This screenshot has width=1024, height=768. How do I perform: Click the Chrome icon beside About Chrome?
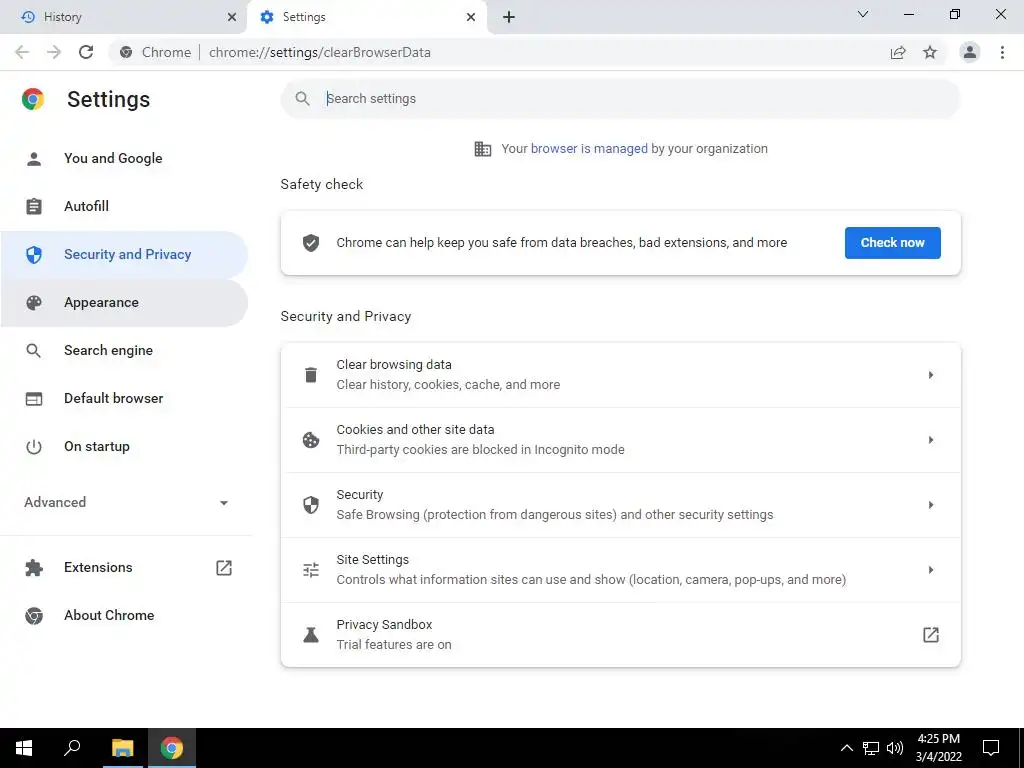(34, 616)
